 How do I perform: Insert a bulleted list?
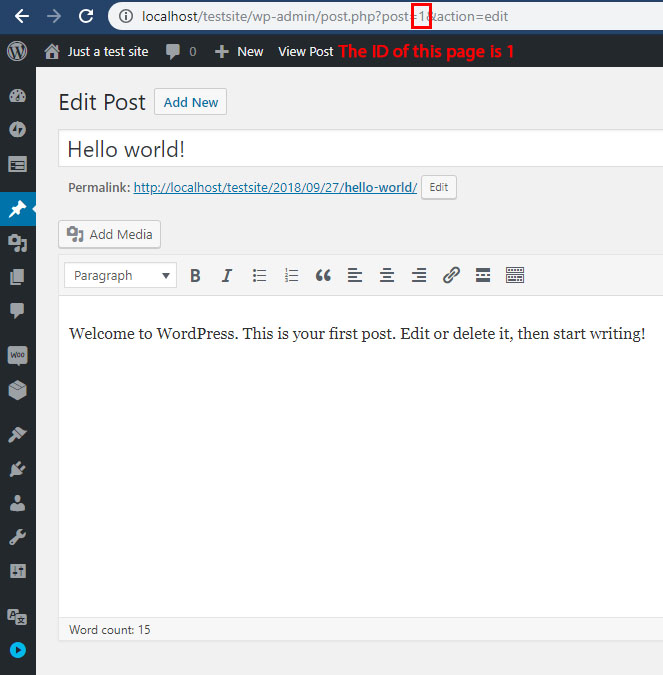coord(259,275)
